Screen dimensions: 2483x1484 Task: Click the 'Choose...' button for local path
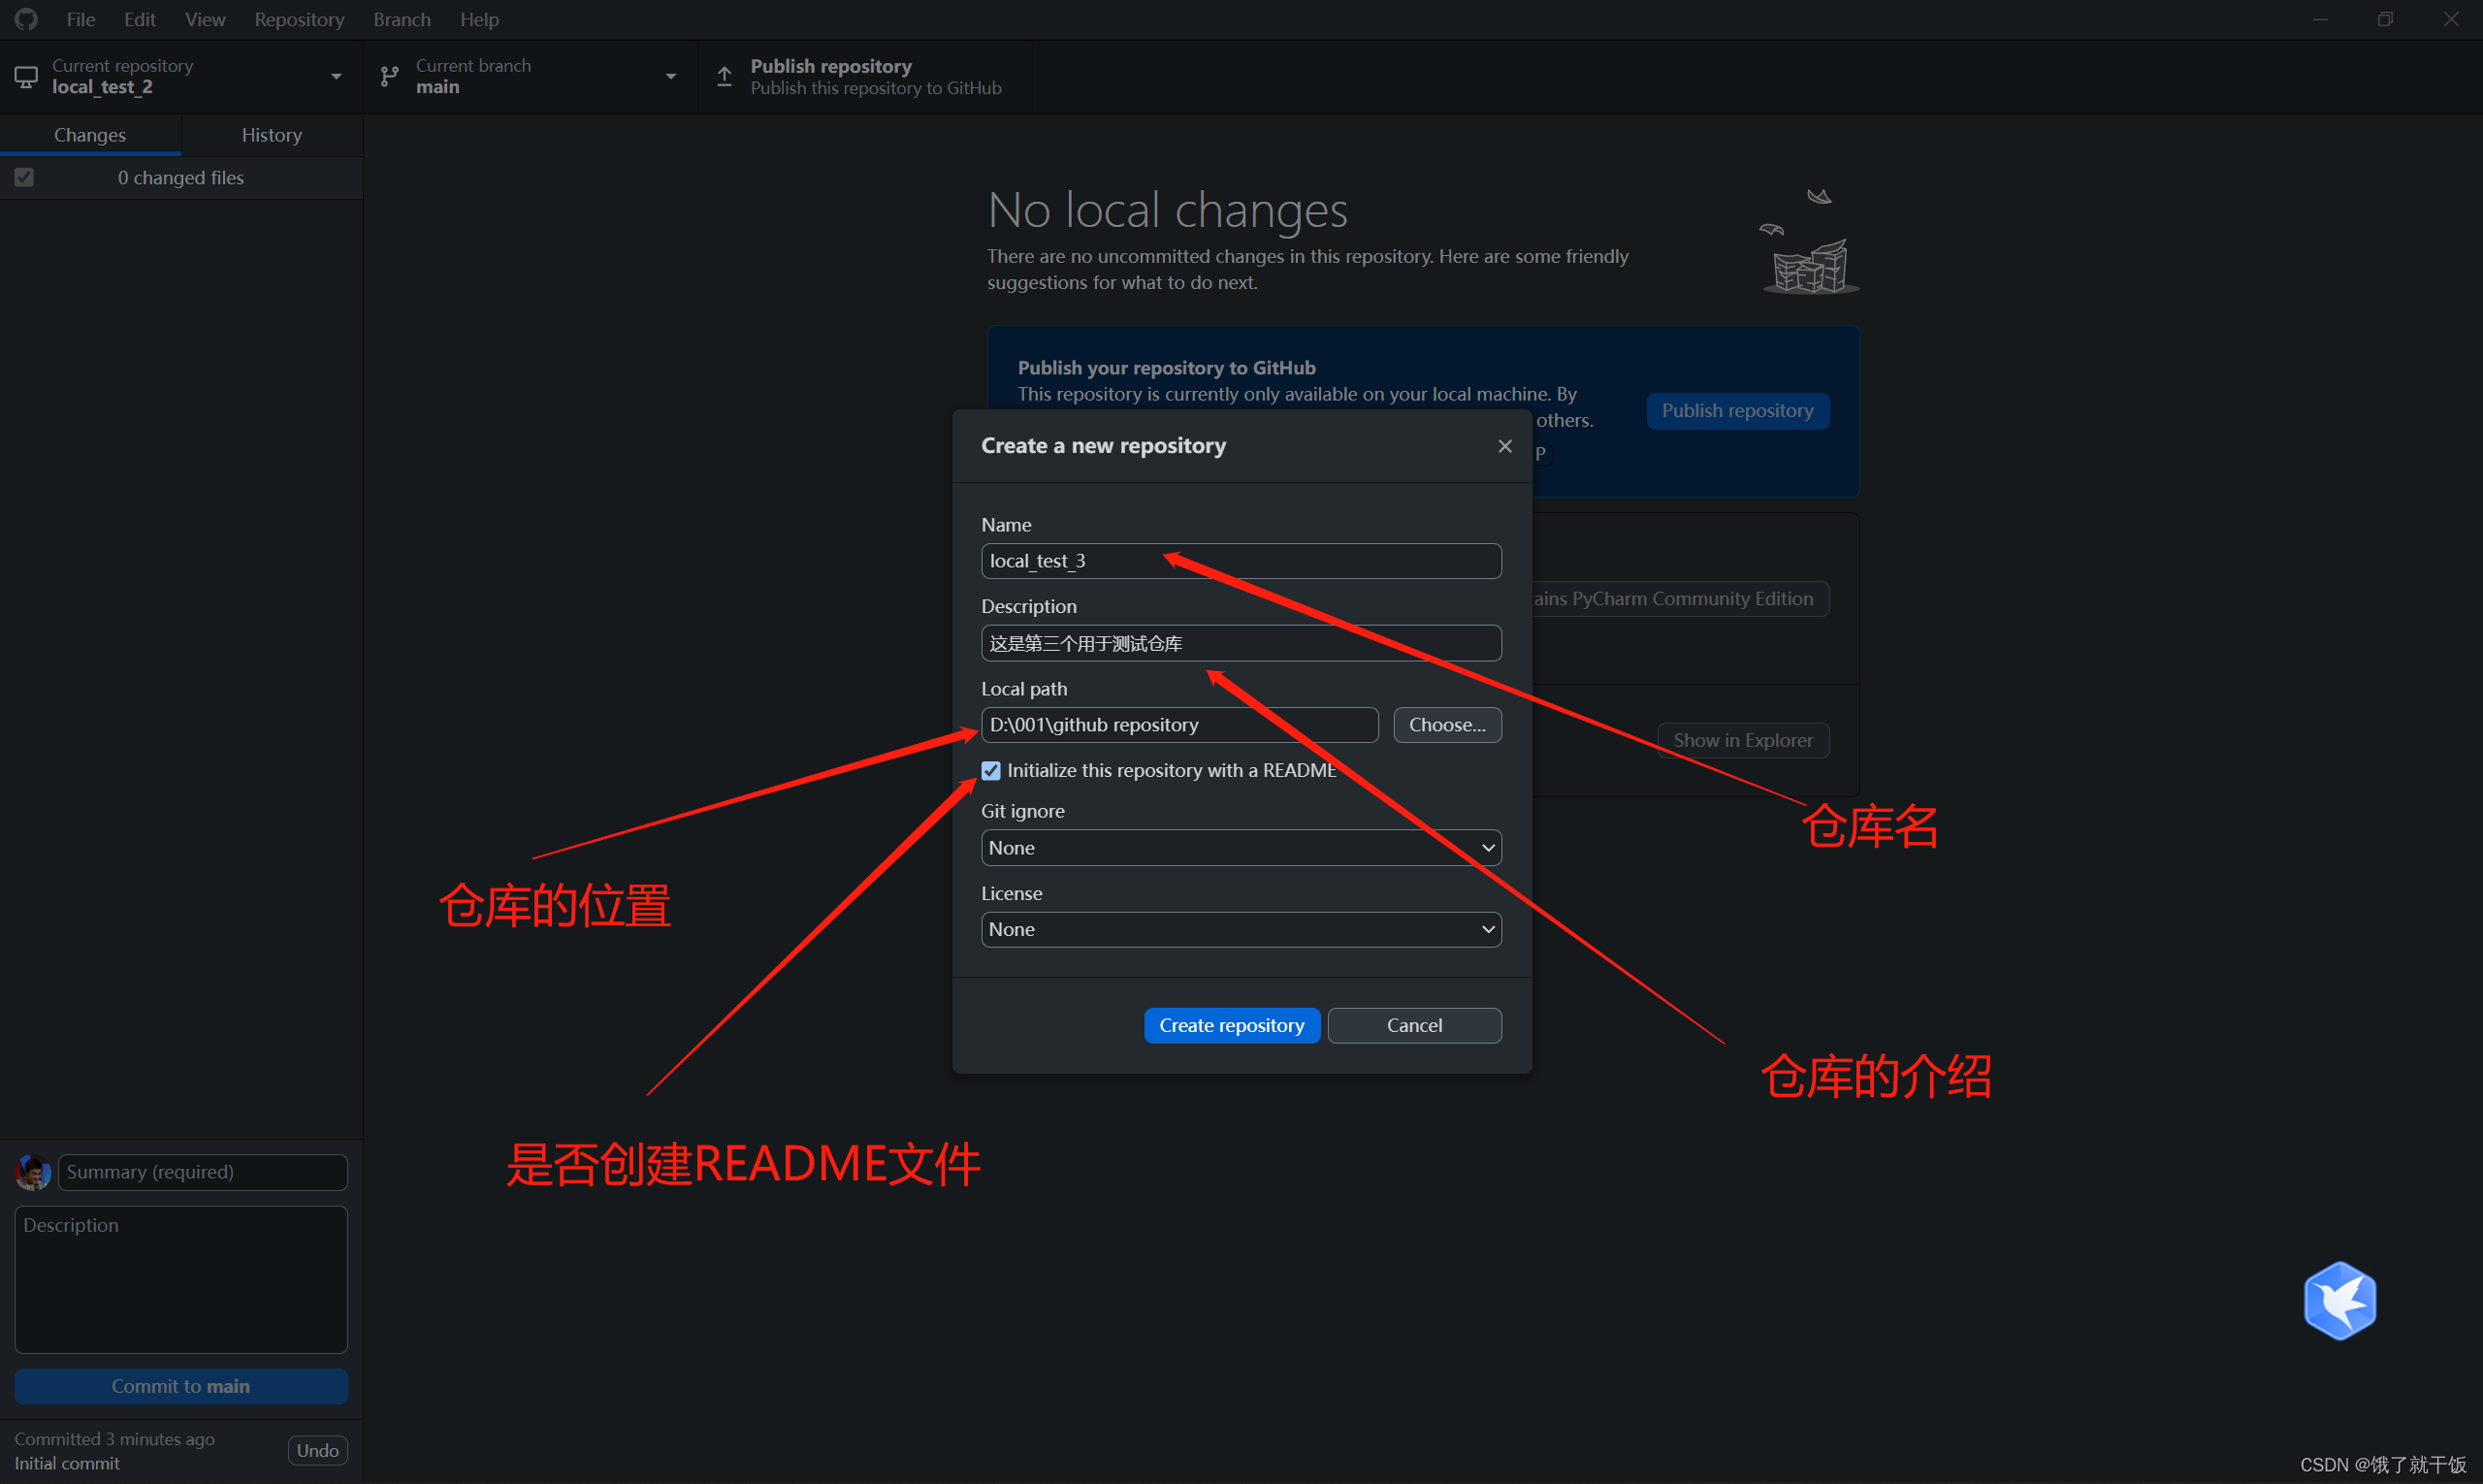[x=1448, y=725]
